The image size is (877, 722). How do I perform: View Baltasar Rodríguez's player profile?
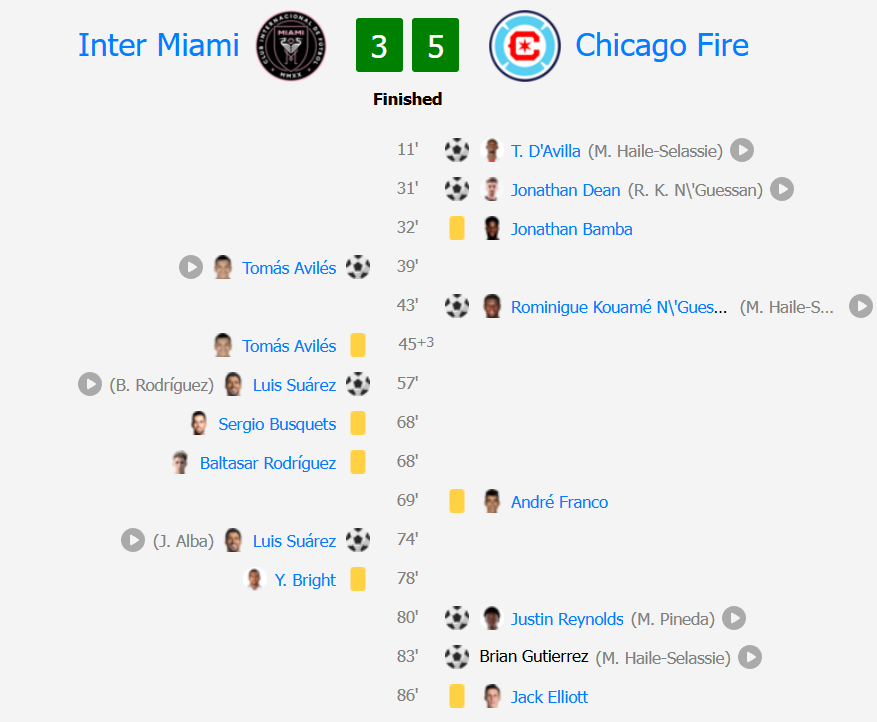268,463
